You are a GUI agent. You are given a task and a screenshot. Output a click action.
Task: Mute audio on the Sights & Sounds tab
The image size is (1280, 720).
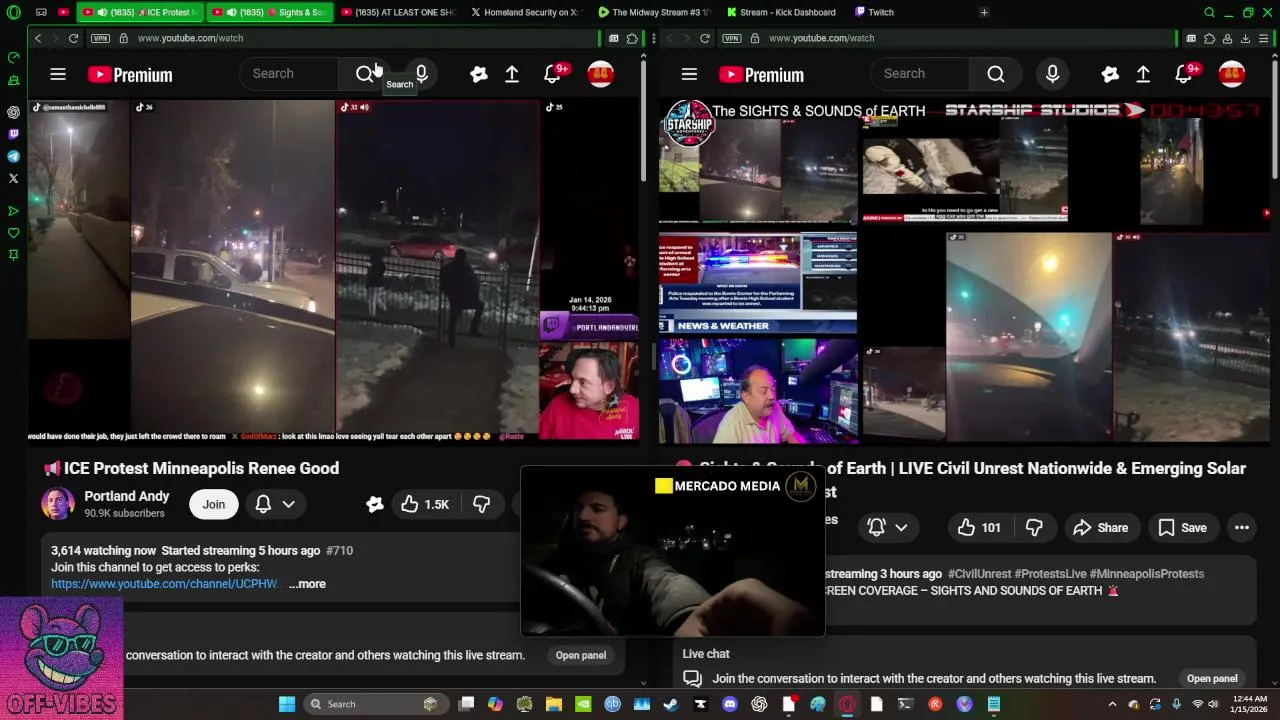pos(231,12)
